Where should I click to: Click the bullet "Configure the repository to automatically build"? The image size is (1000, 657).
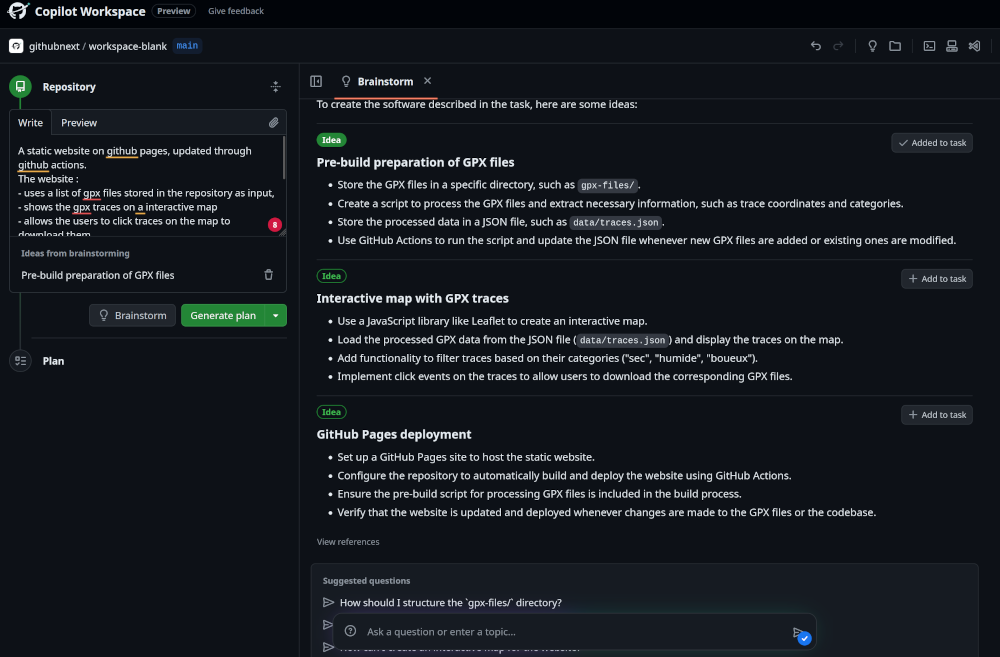(x=564, y=475)
